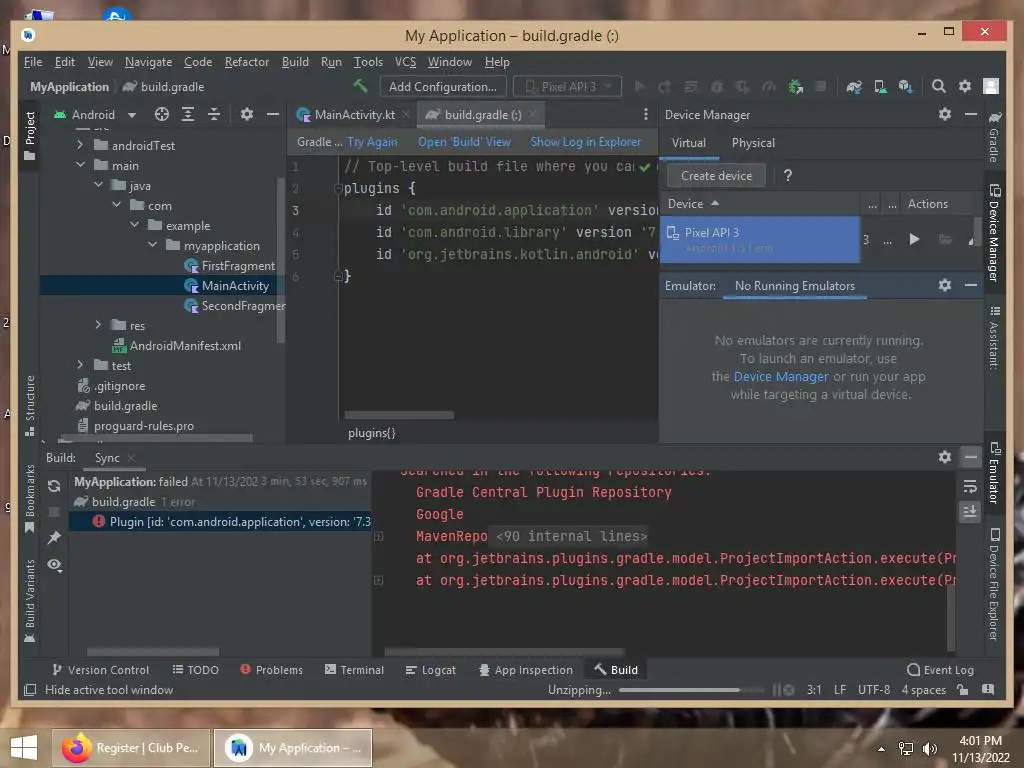Launch Pixel API 3 with play button

coord(914,240)
